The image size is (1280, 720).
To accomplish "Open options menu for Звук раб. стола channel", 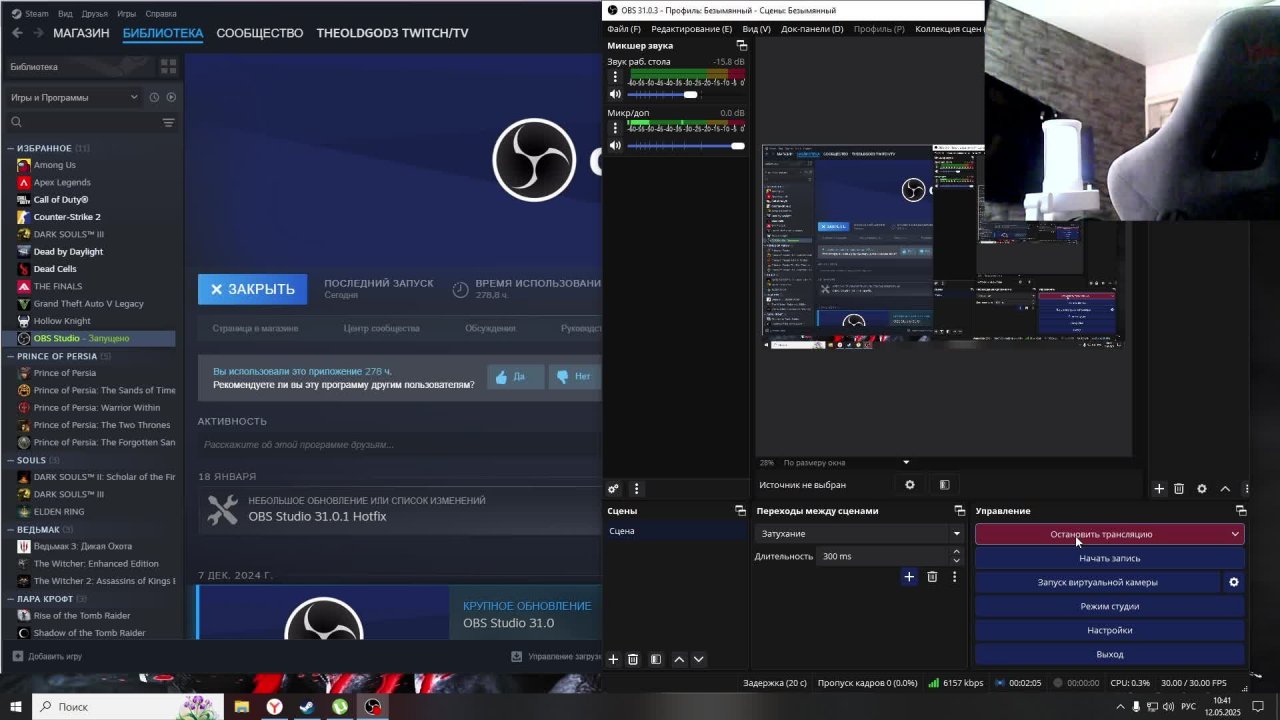I will point(615,77).
